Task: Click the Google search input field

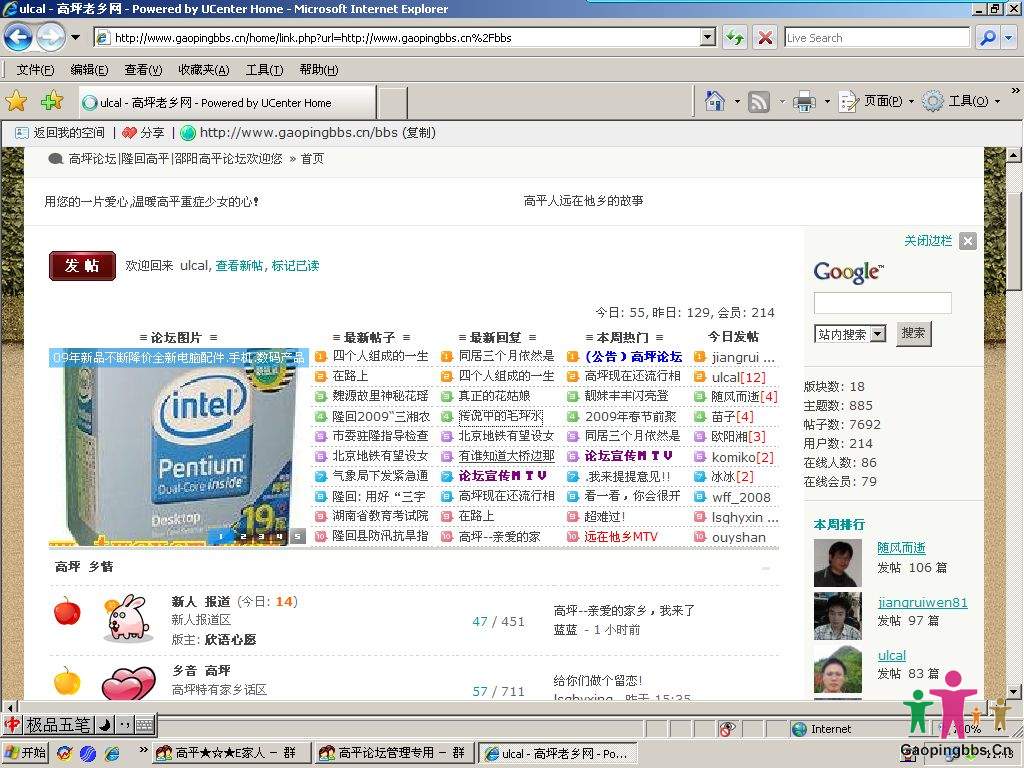Action: pyautogui.click(x=882, y=303)
